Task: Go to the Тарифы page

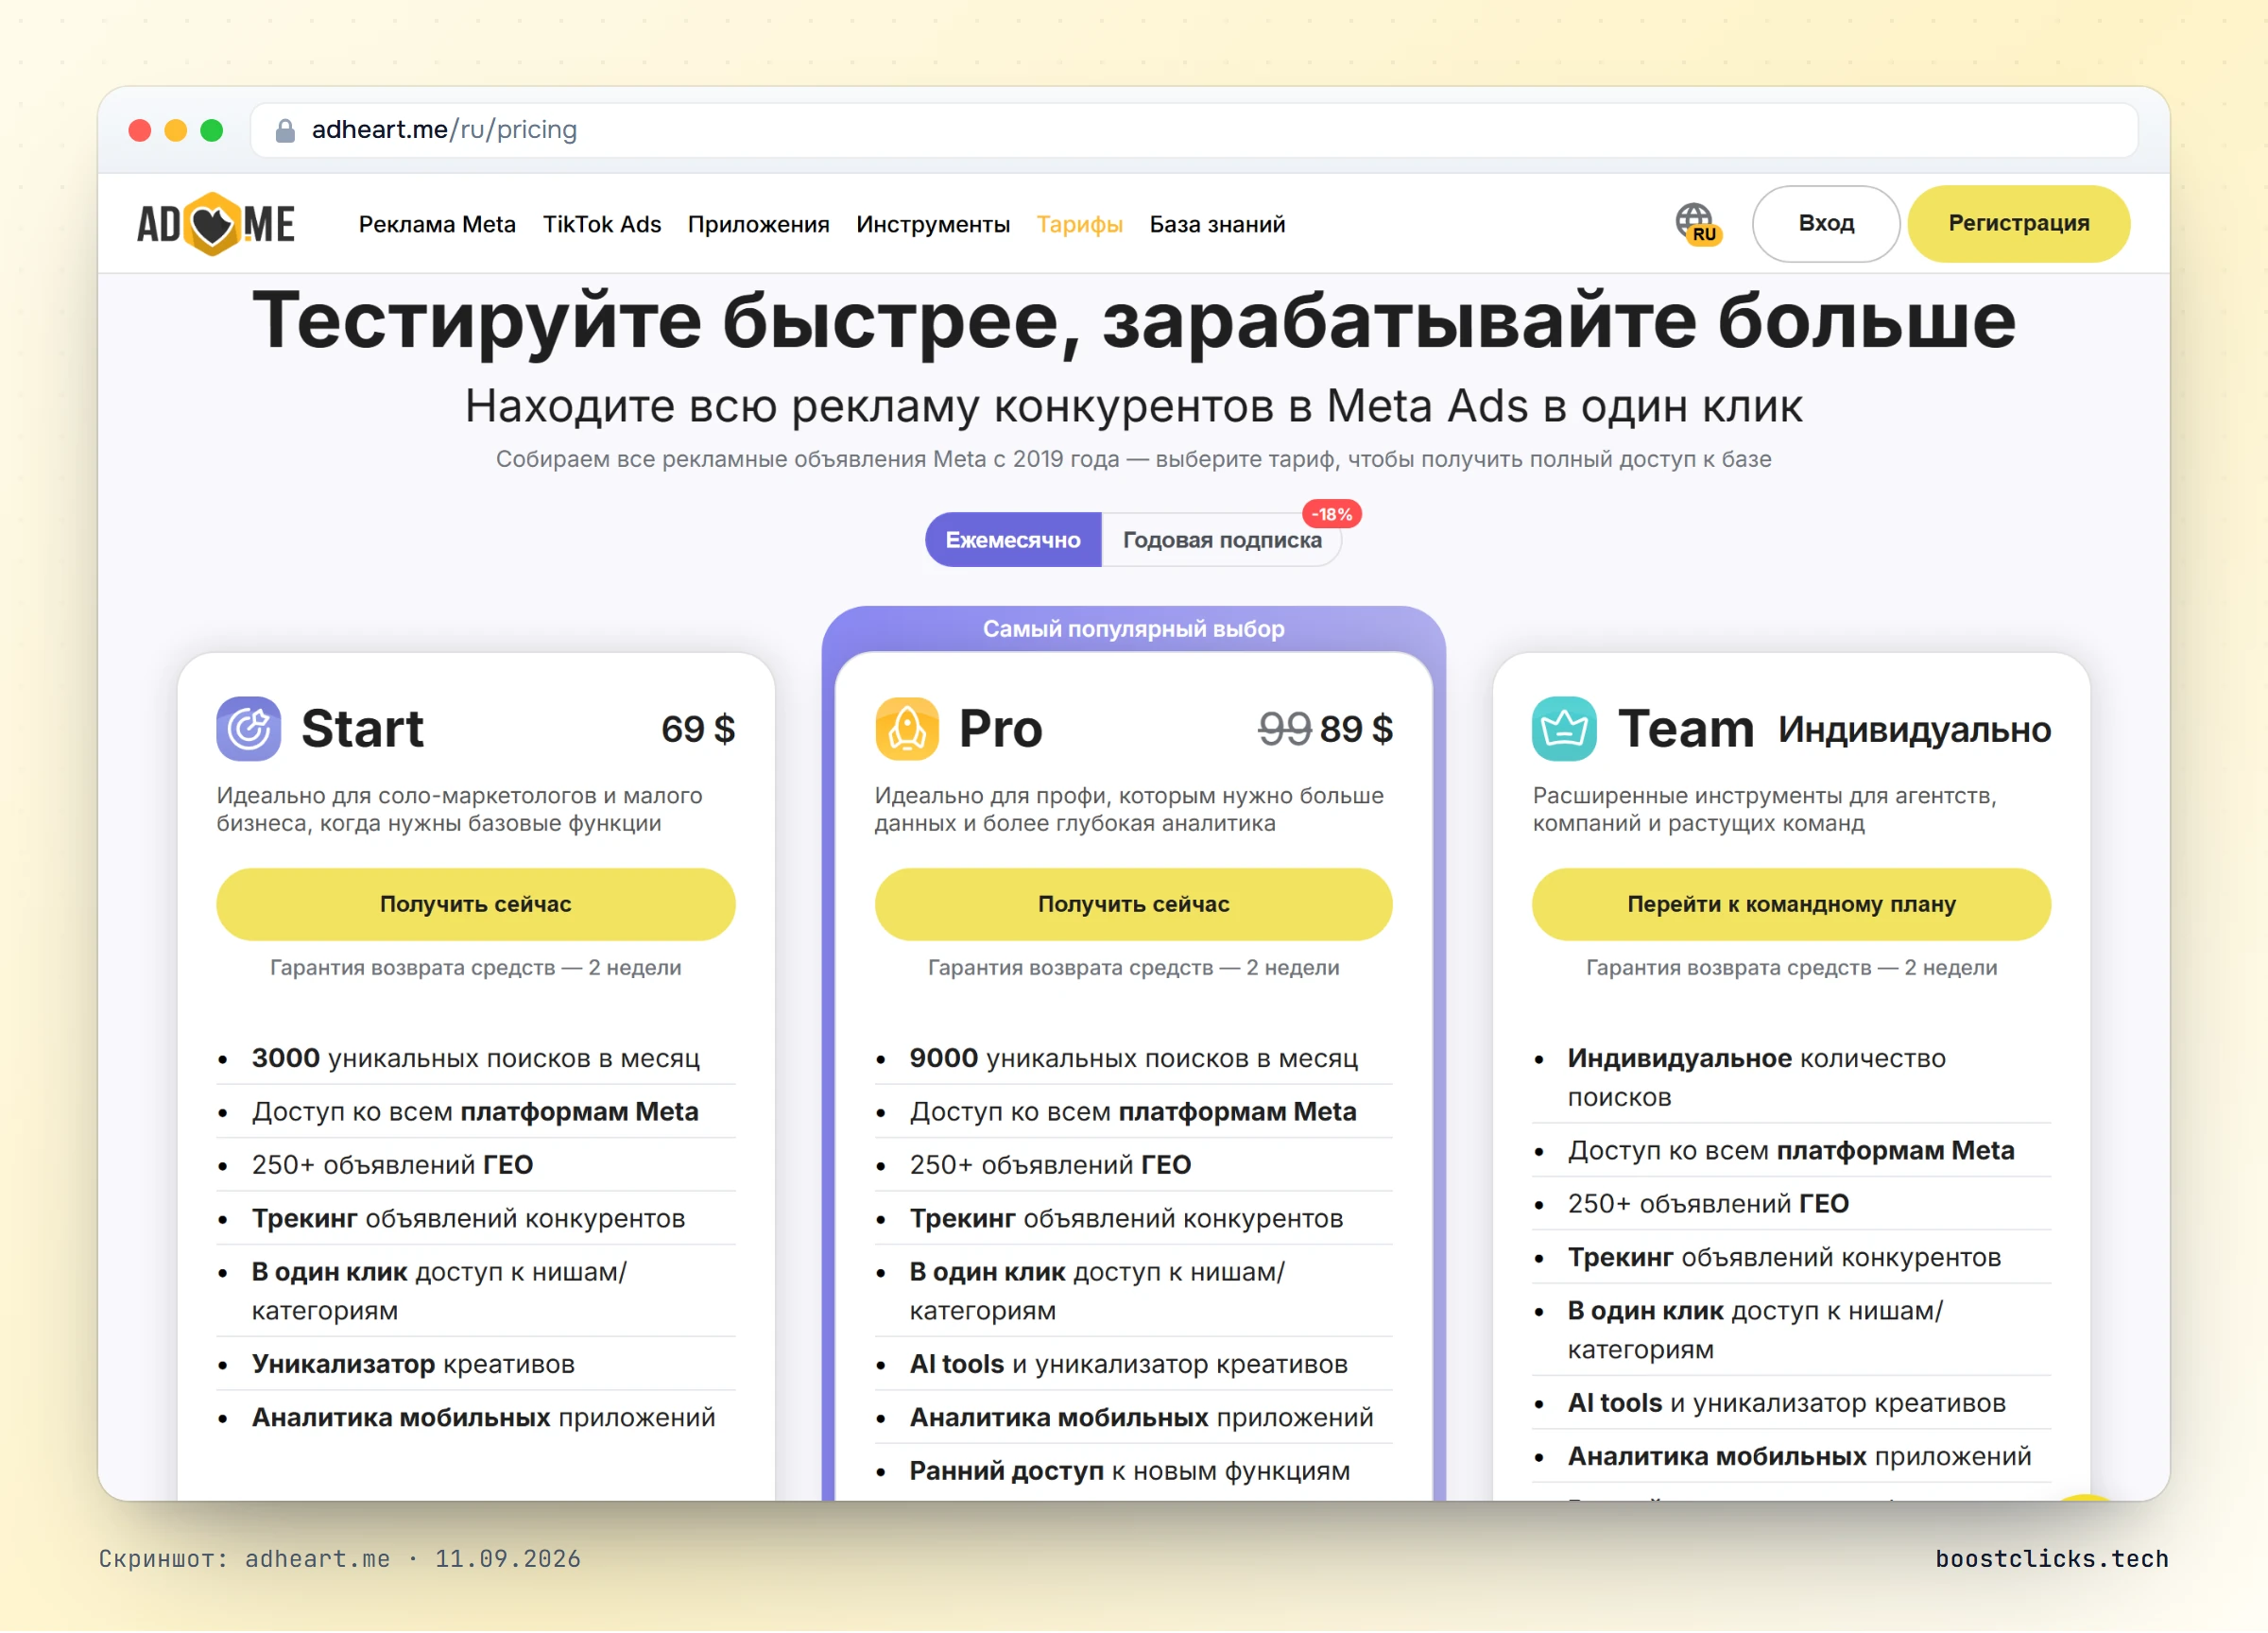Action: [x=1080, y=224]
